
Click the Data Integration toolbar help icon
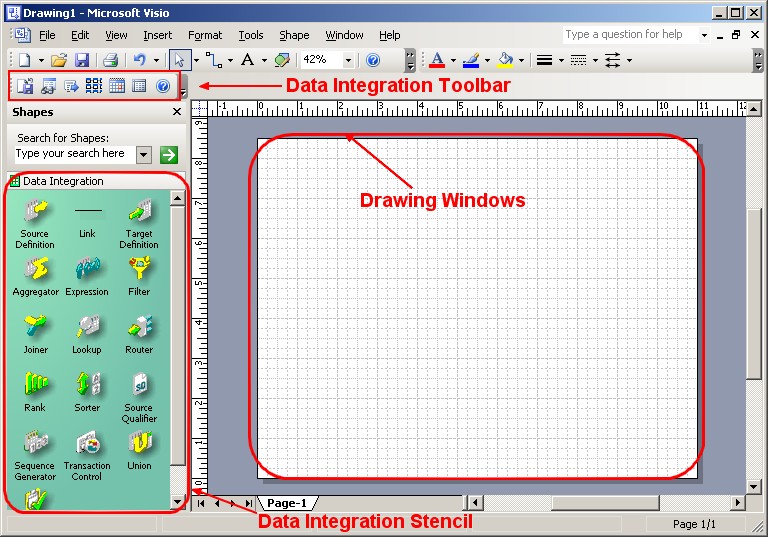163,86
